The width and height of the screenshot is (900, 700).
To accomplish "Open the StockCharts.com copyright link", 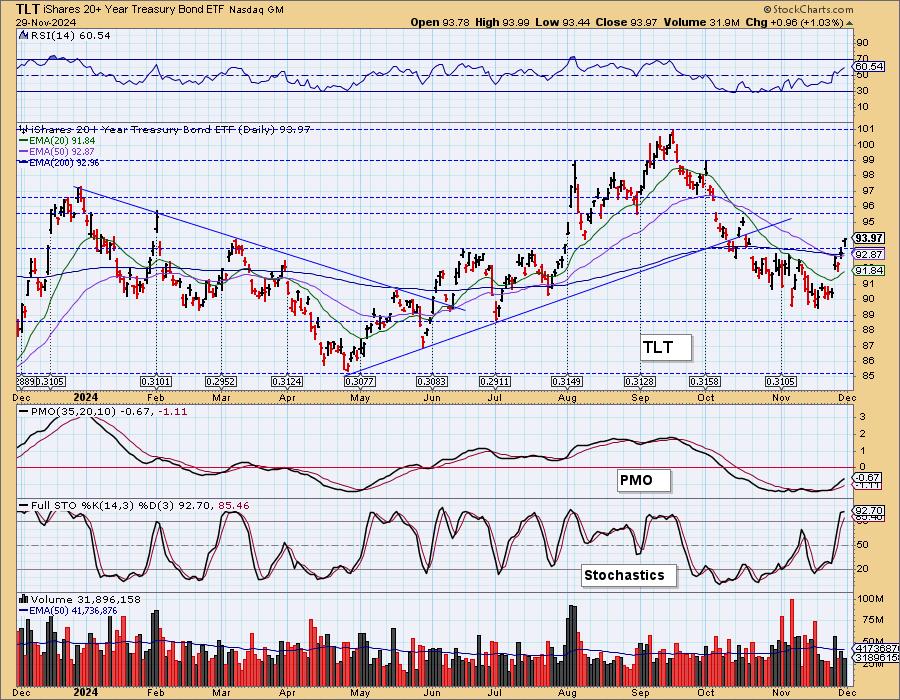I will click(808, 9).
